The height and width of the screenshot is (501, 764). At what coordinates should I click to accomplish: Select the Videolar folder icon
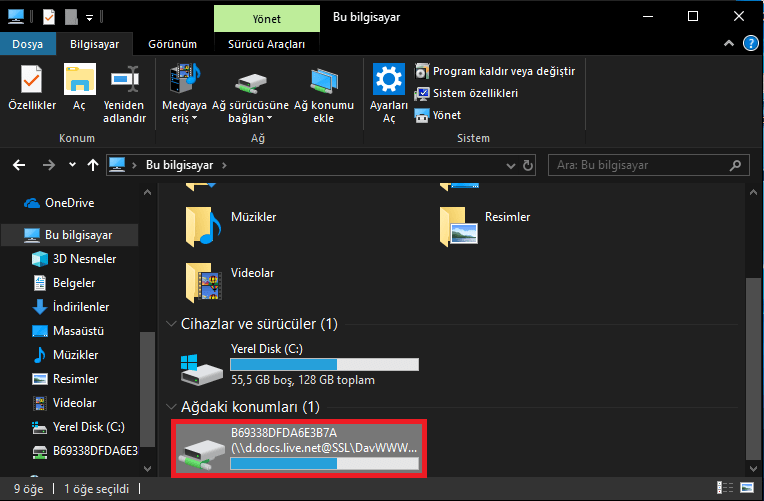coord(204,282)
